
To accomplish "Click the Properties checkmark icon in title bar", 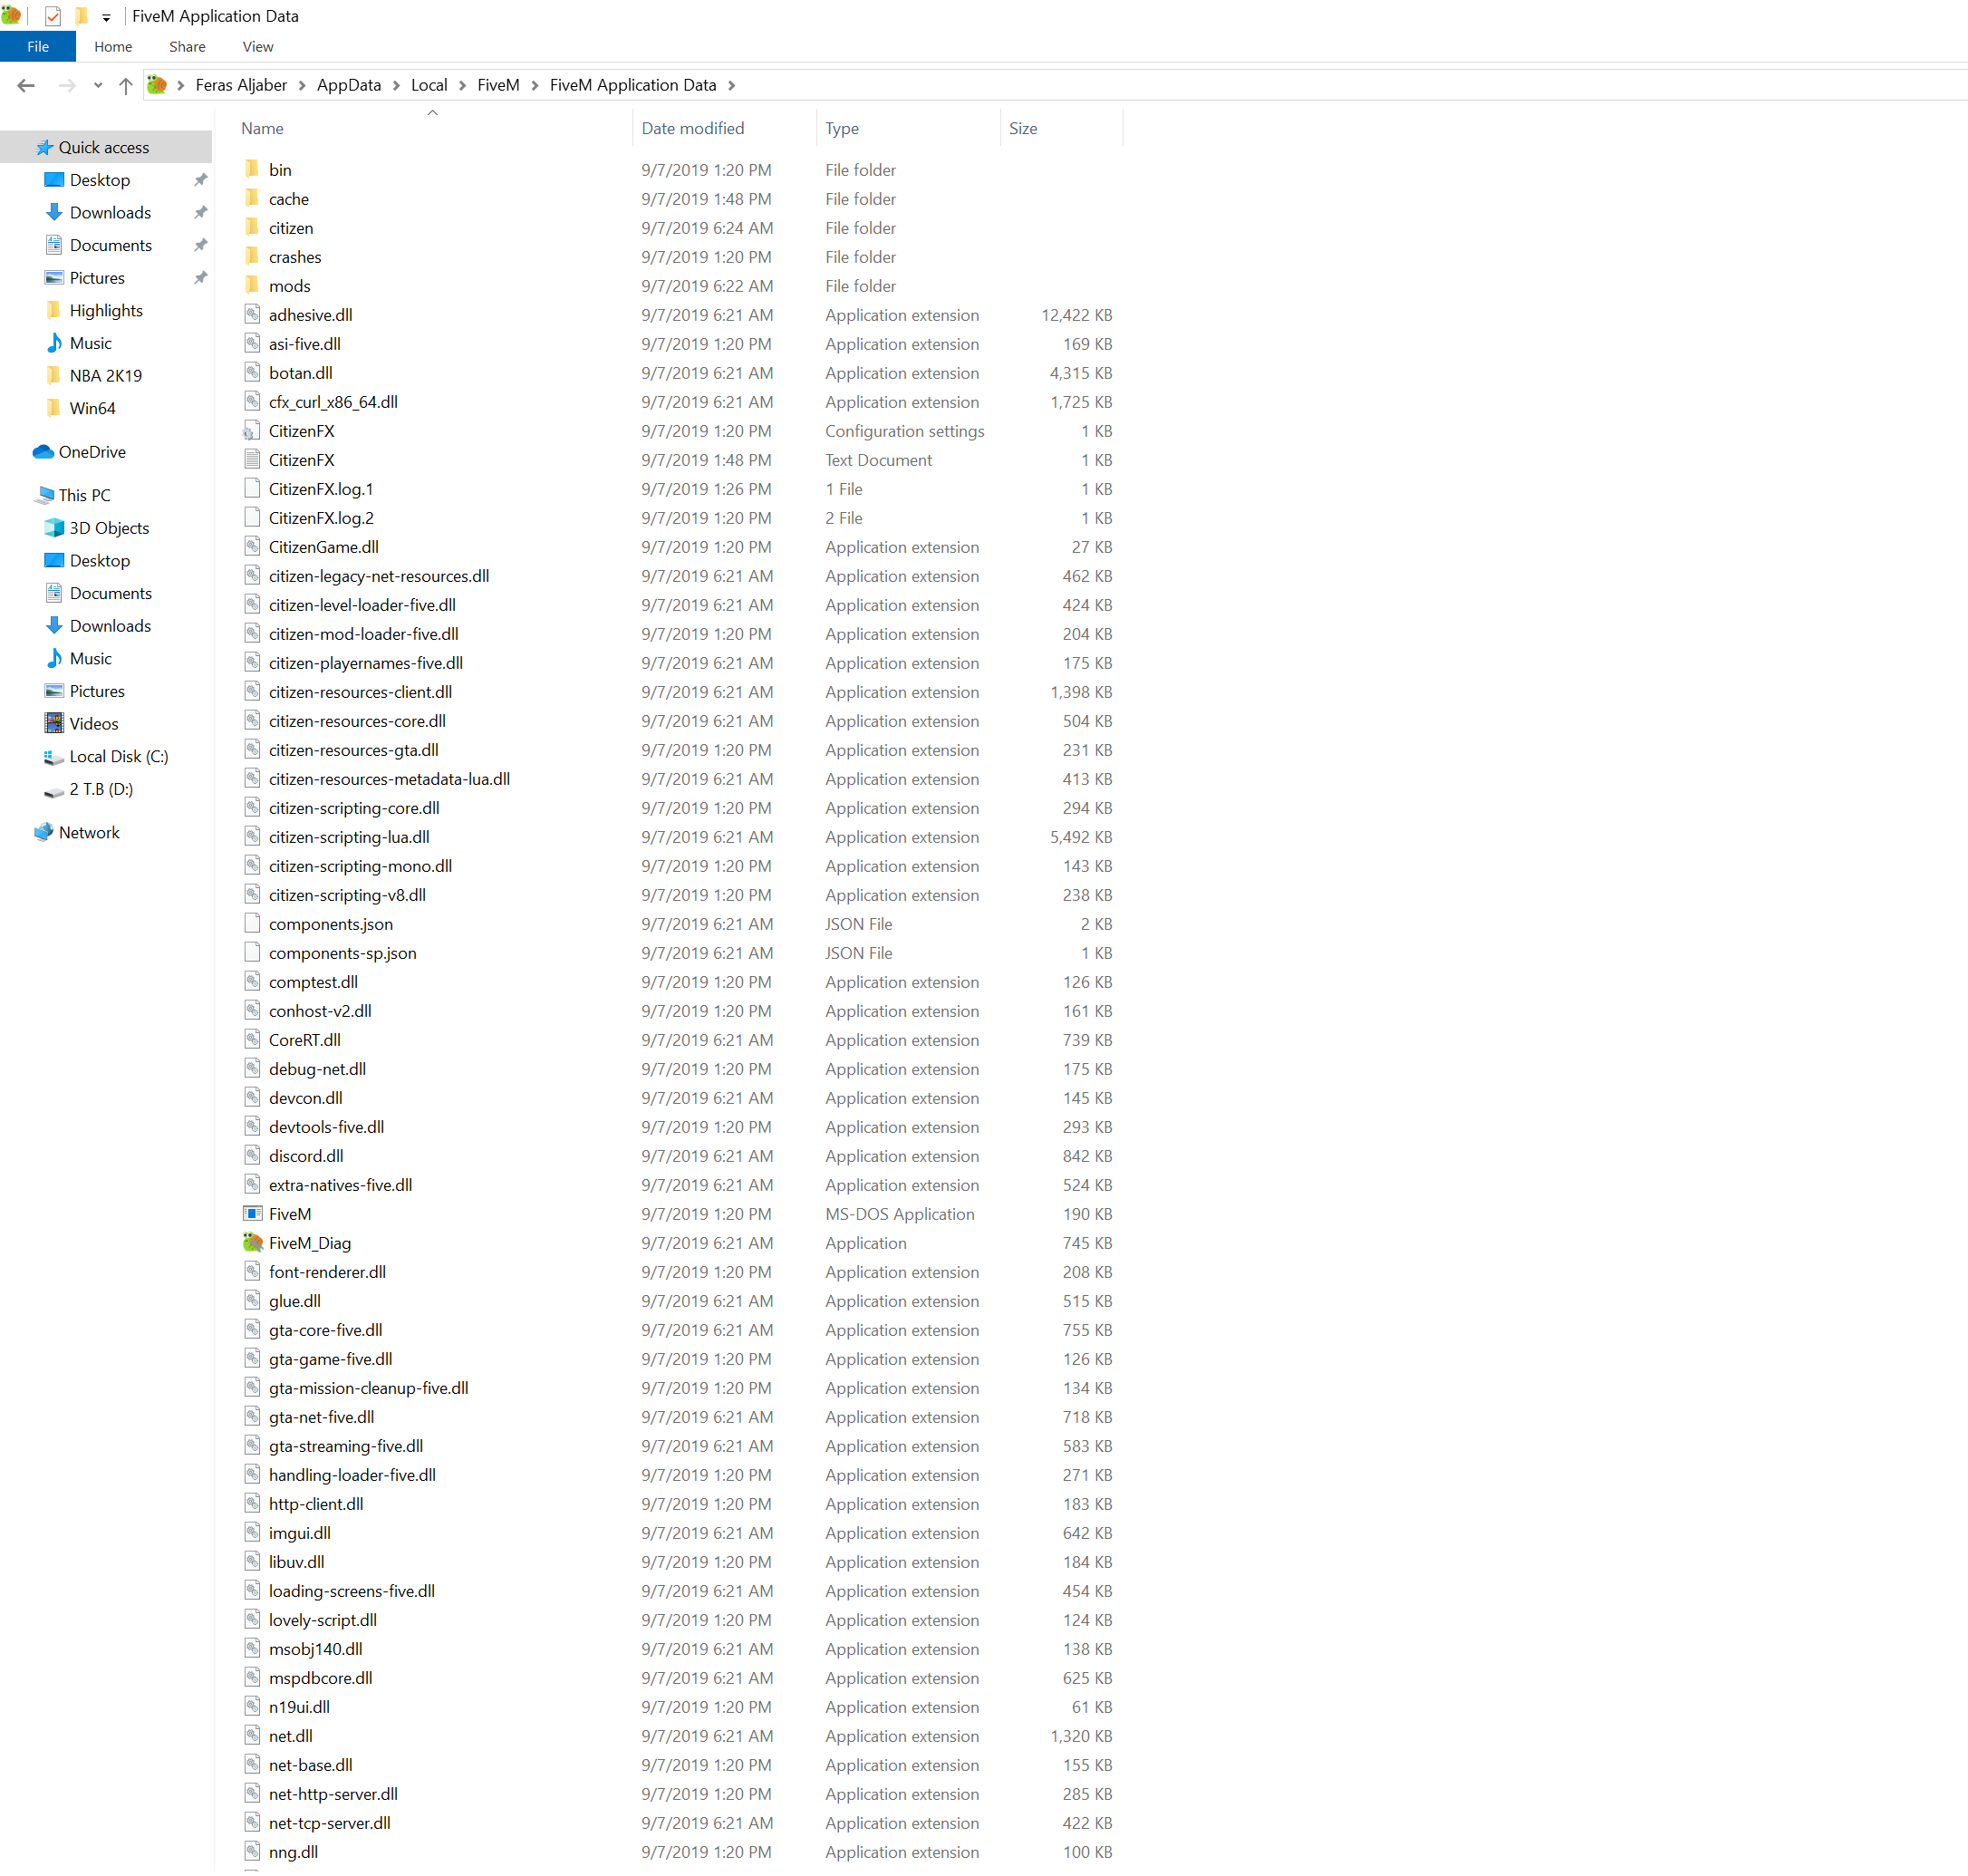I will click(x=53, y=16).
